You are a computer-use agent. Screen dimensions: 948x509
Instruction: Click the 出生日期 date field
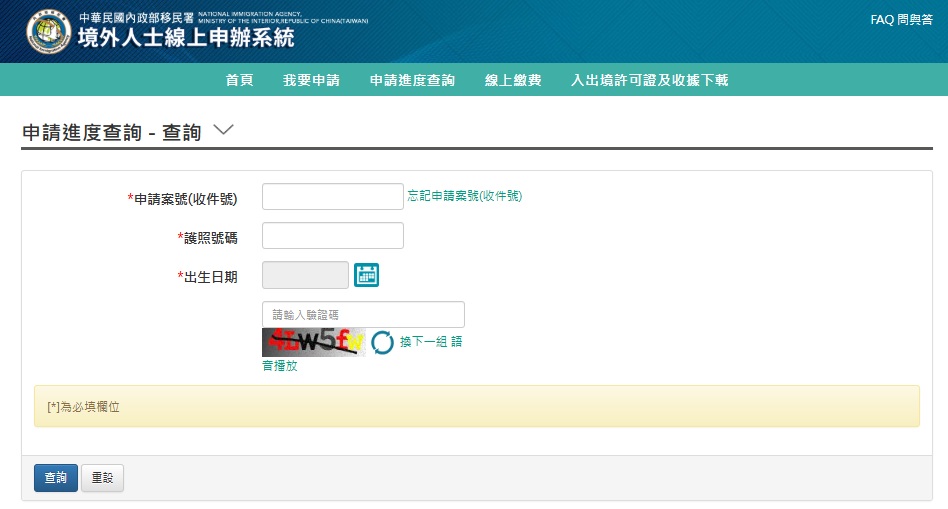[x=305, y=275]
